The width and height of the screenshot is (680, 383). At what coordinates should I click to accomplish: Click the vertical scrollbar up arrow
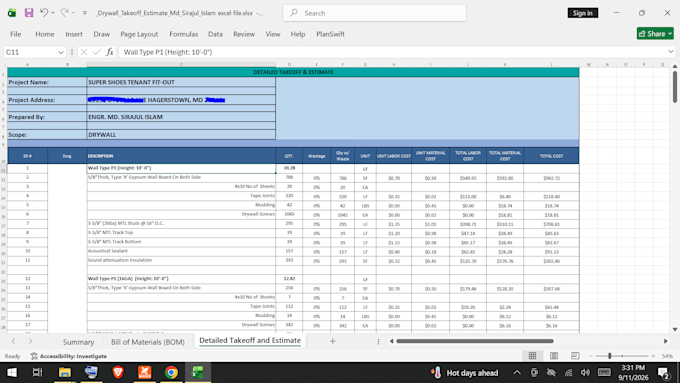click(x=675, y=66)
